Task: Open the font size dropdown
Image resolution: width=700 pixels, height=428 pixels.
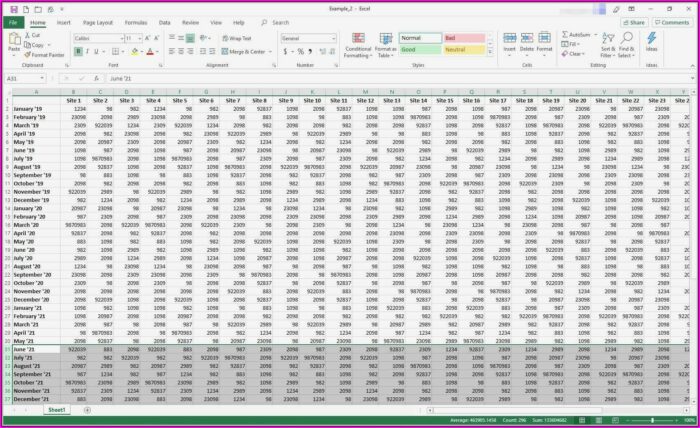Action: (x=140, y=38)
